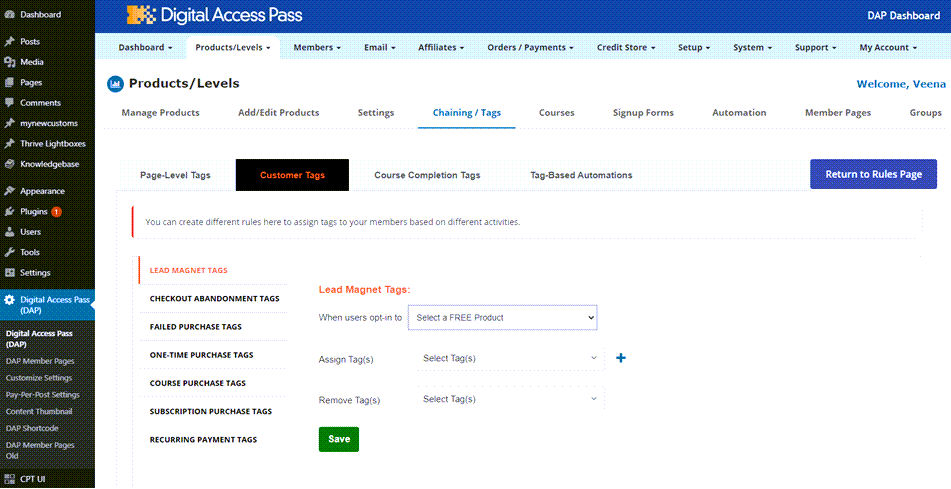Open Course Completion Tags tab
The image size is (951, 489).
point(427,175)
